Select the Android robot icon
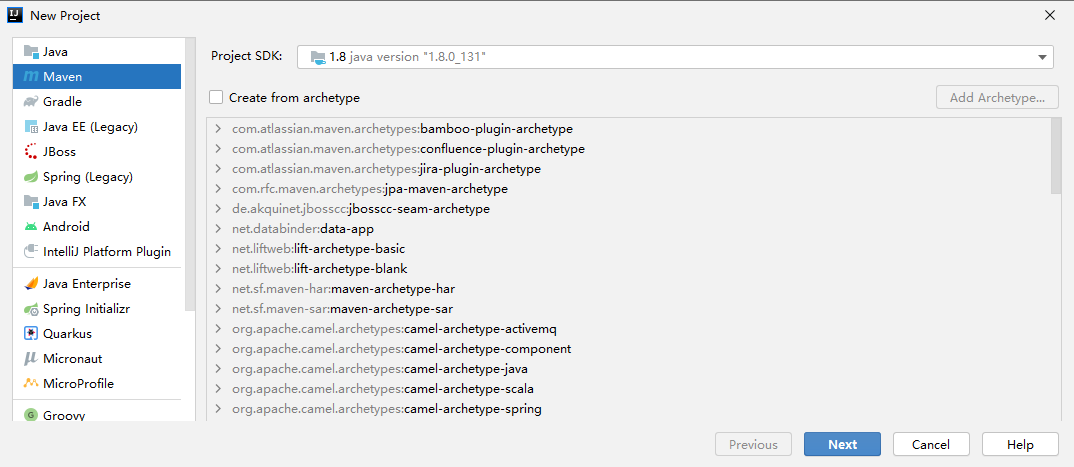The height and width of the screenshot is (467, 1074). 31,227
